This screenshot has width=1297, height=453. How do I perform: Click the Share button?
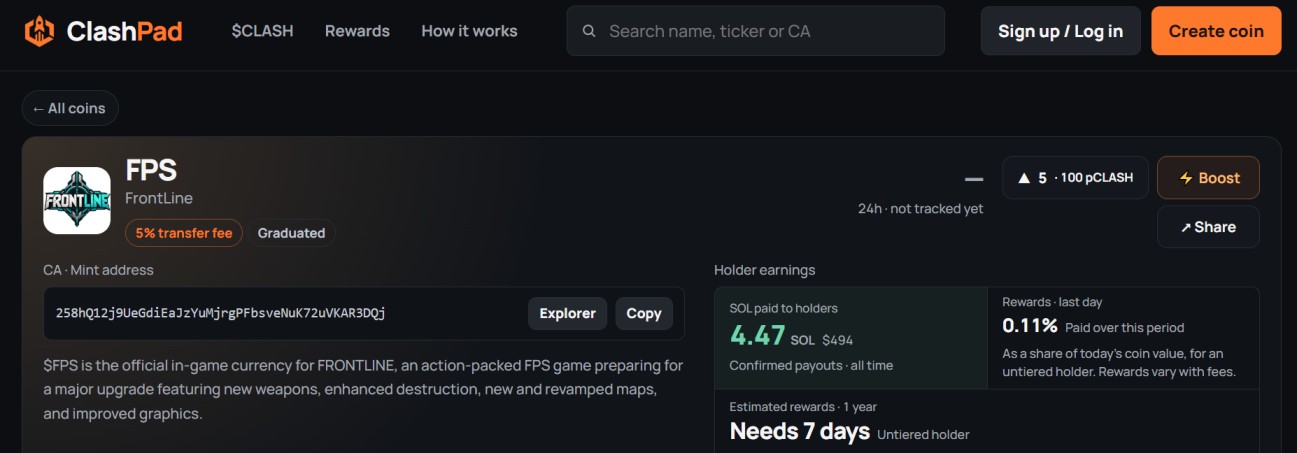pyautogui.click(x=1208, y=227)
